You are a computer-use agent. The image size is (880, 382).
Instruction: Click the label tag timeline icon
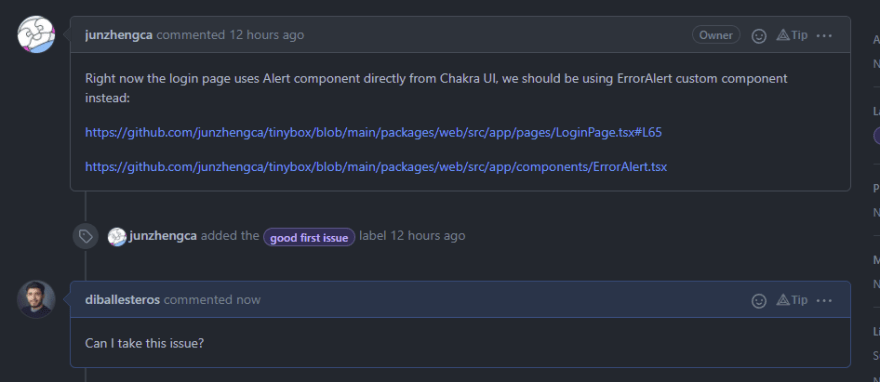tap(85, 236)
